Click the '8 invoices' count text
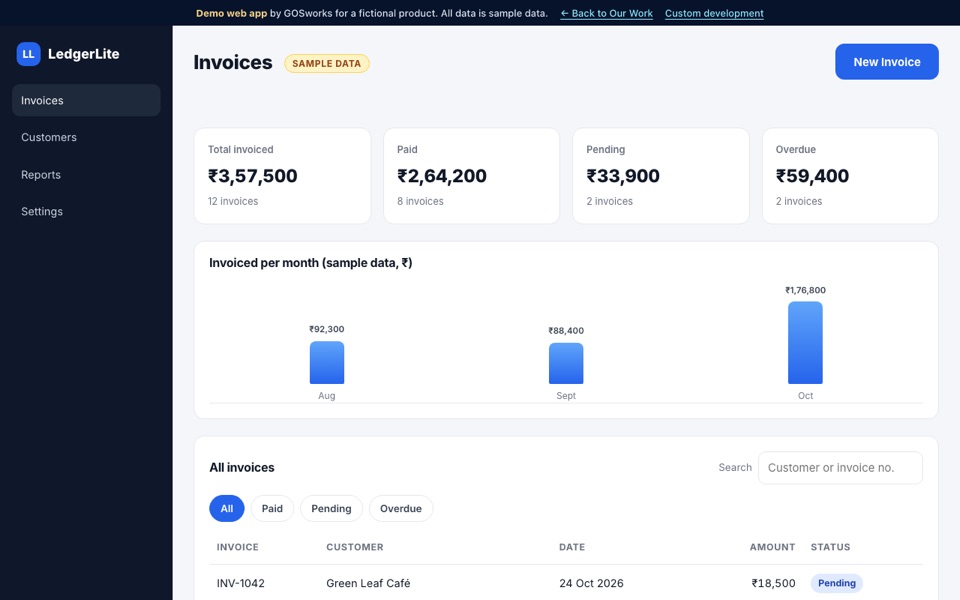 click(x=420, y=201)
